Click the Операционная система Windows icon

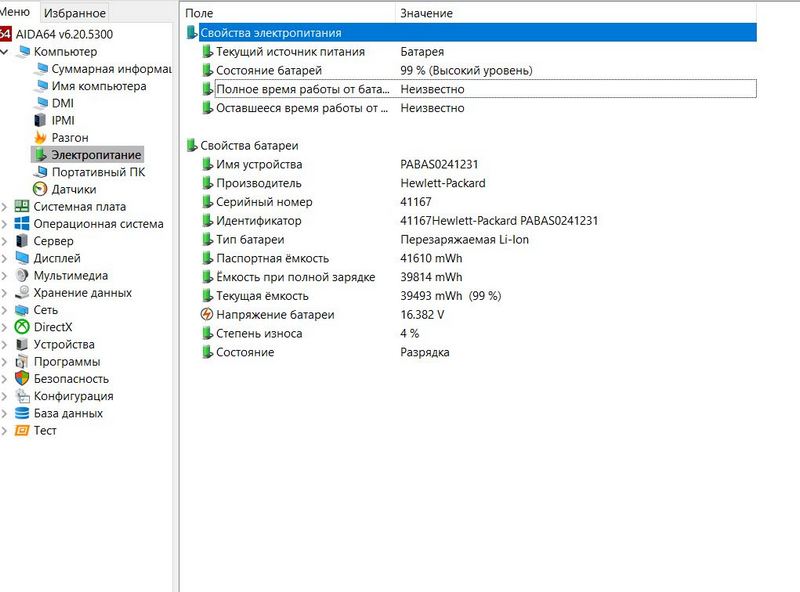tap(22, 224)
